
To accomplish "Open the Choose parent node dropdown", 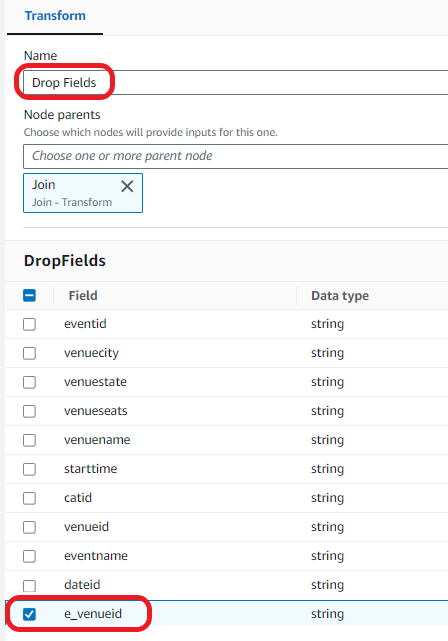I will pos(235,156).
